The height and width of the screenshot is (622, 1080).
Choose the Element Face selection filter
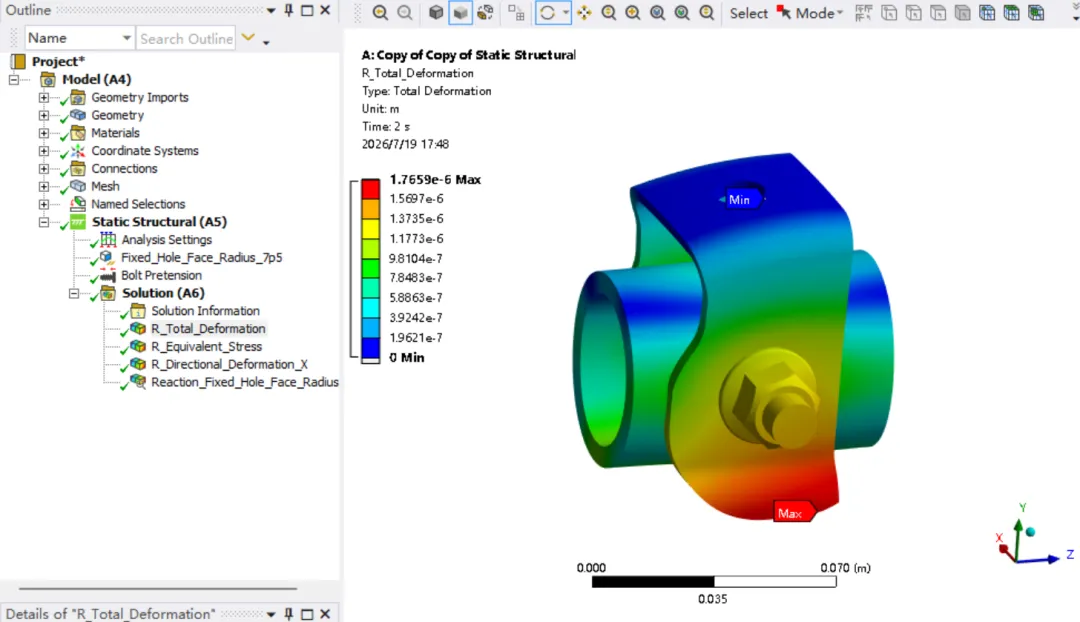pos(1012,13)
